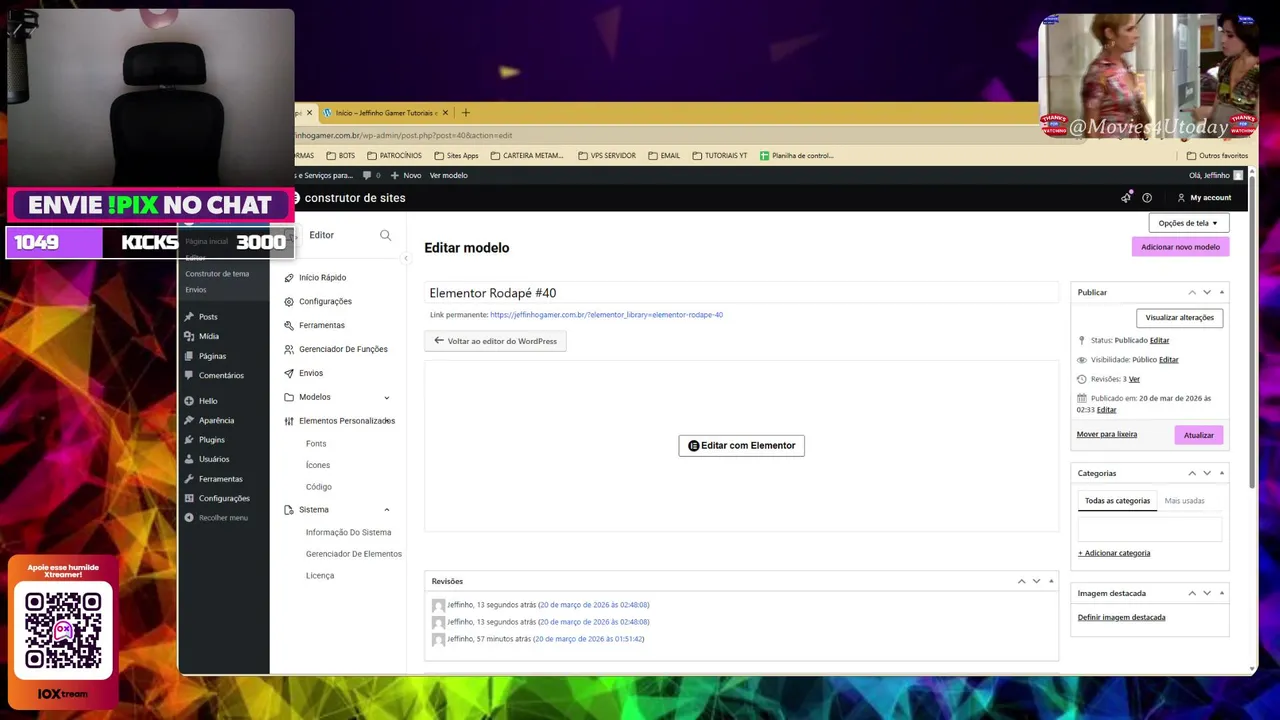The height and width of the screenshot is (720, 1280).
Task: Click the comments bubble in admin bar
Action: (x=368, y=176)
